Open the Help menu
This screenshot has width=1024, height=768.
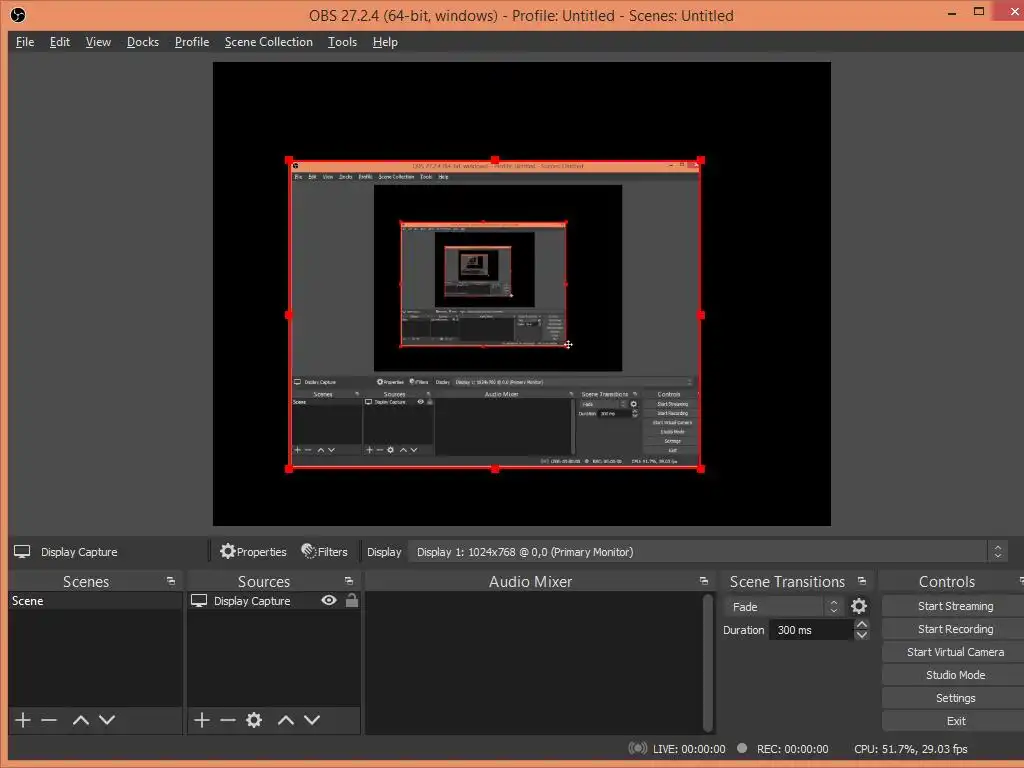tap(385, 42)
